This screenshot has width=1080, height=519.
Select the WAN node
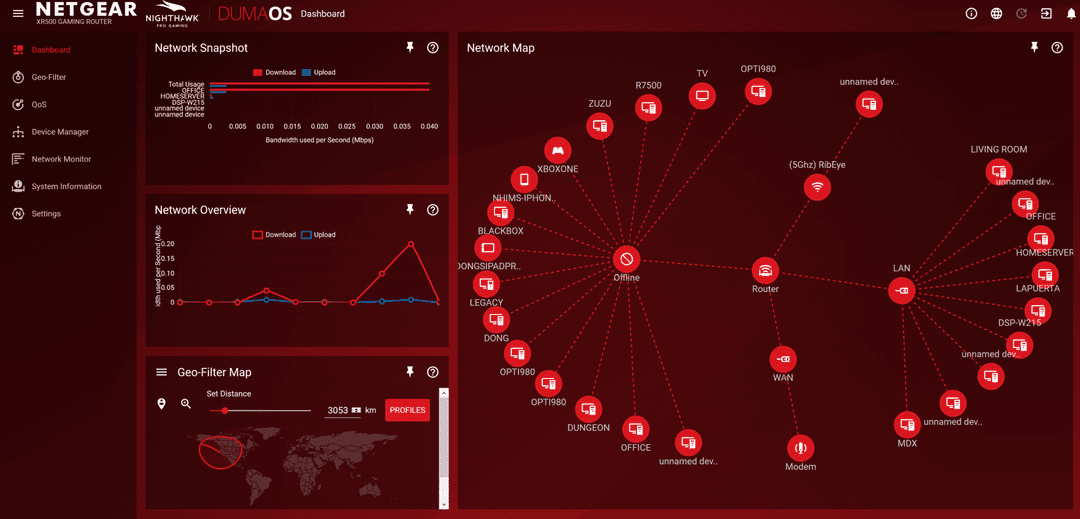(x=783, y=359)
